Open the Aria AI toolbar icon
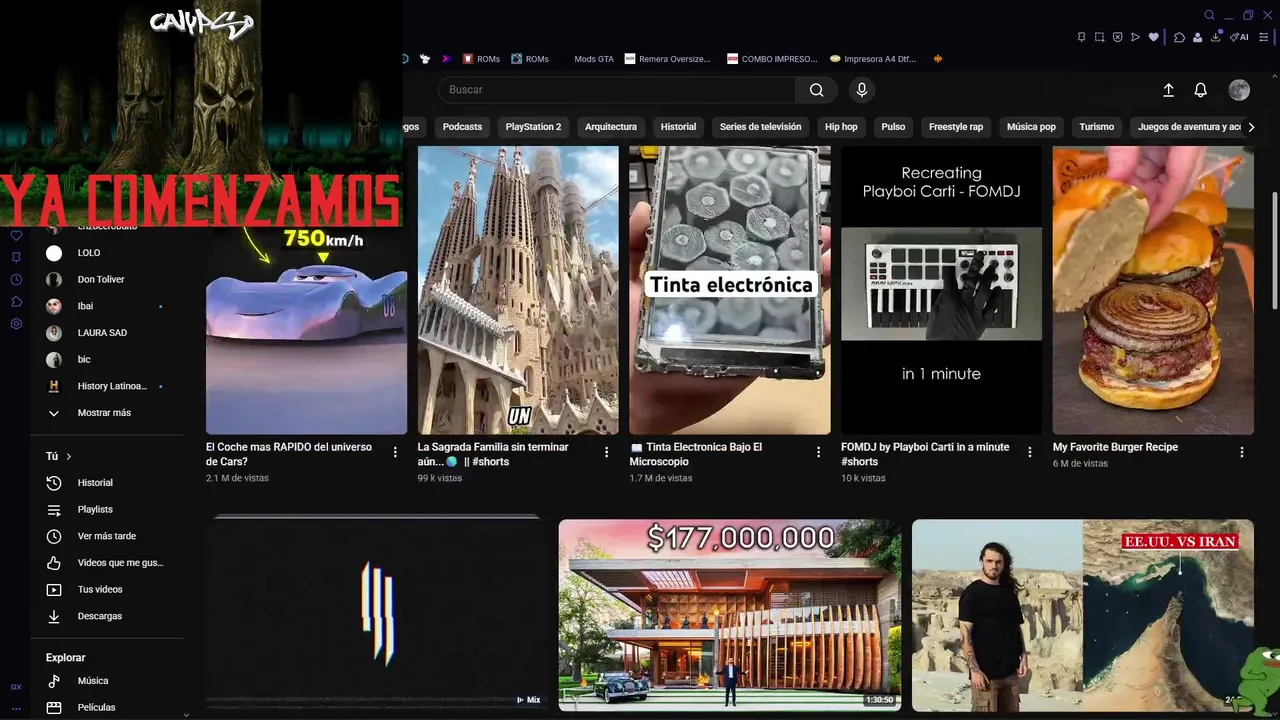 tap(1240, 37)
